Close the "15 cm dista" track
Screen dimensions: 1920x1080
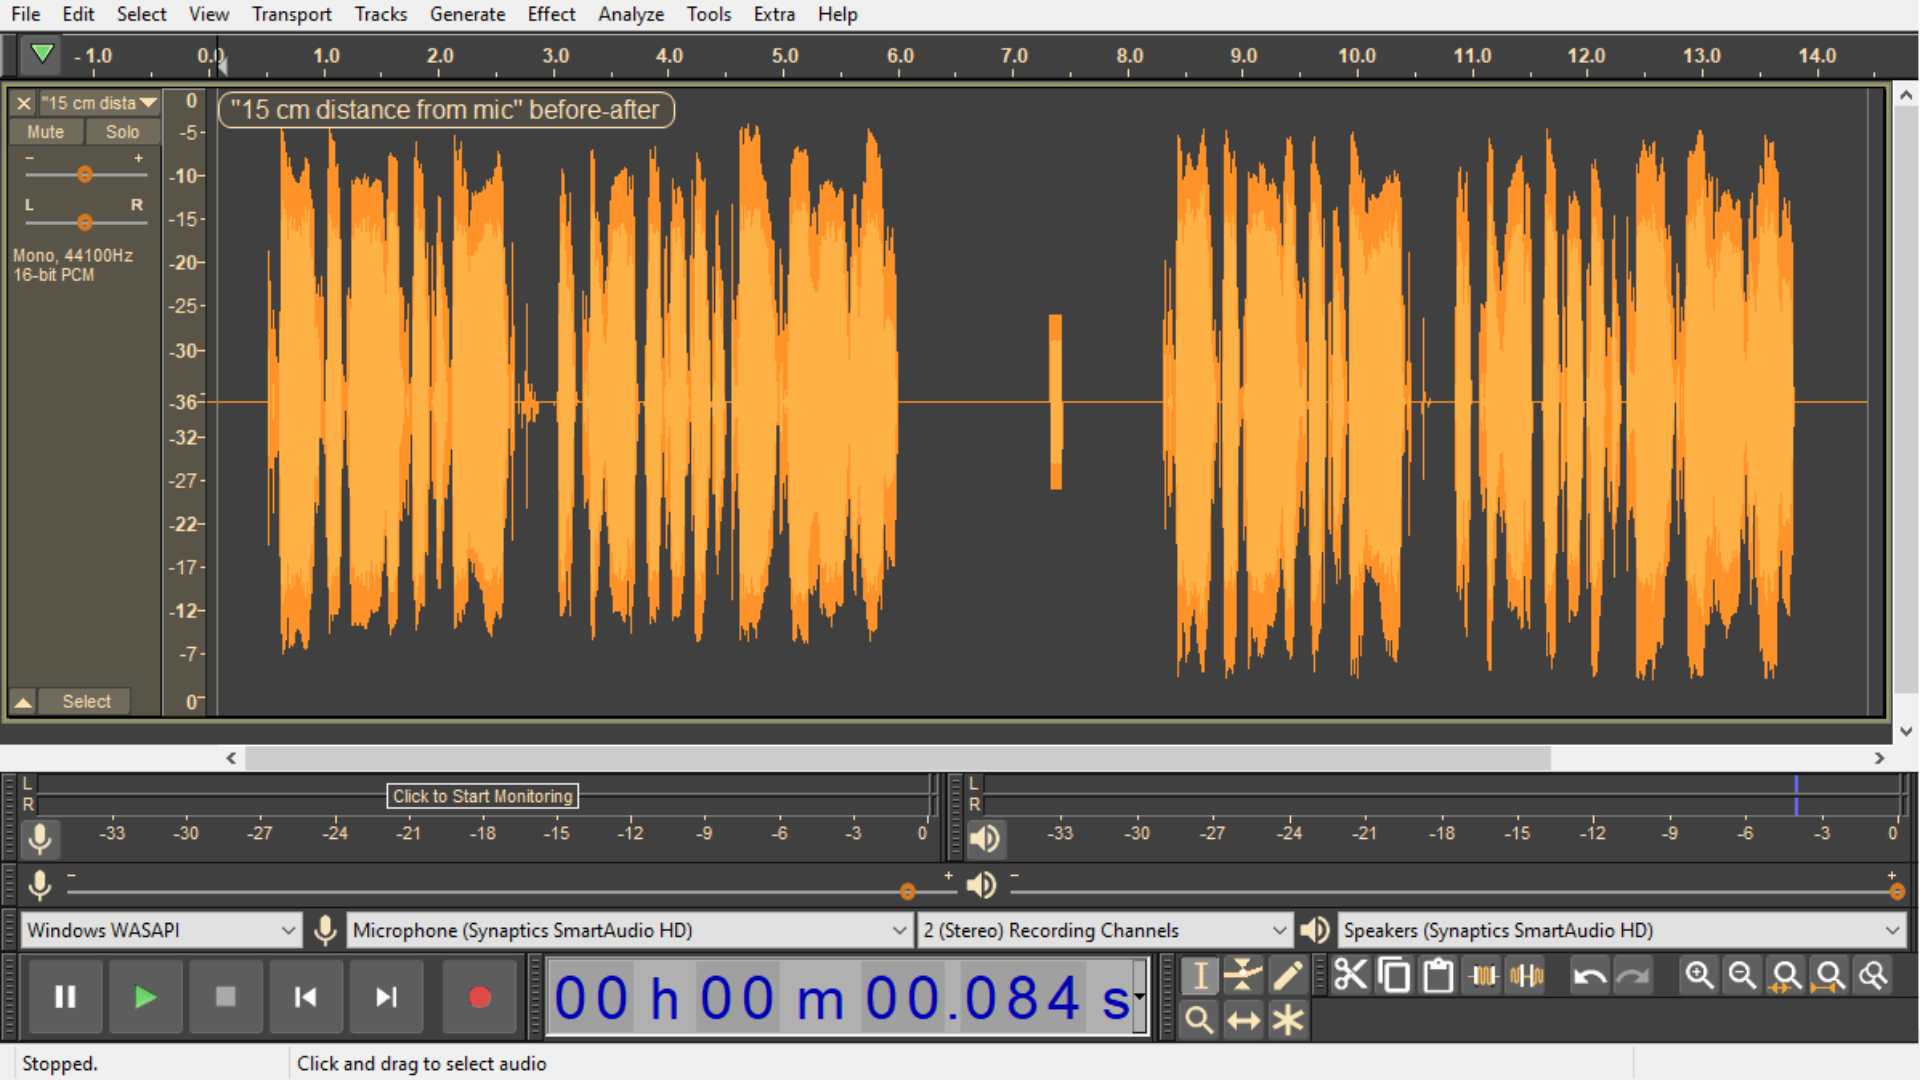pos(24,103)
